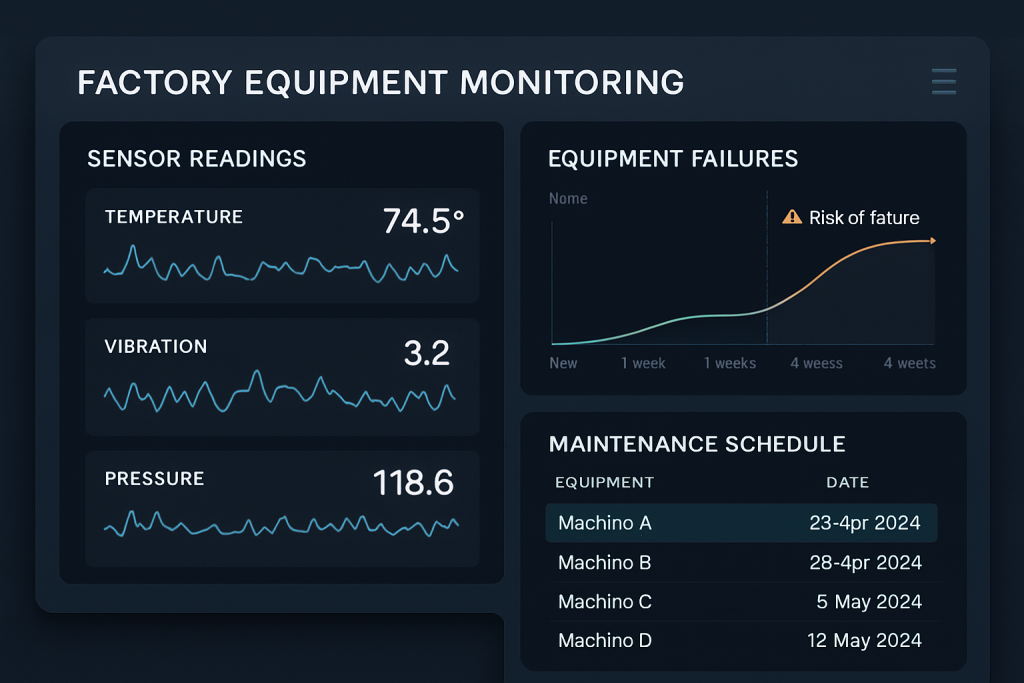Viewport: 1024px width, 683px height.
Task: Click the vibration sparkline chart
Action: (x=280, y=392)
